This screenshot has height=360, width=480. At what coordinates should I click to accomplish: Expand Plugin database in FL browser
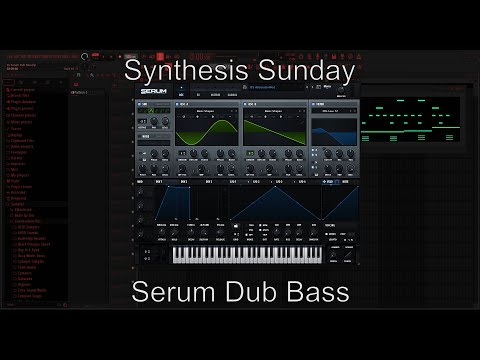click(21, 102)
